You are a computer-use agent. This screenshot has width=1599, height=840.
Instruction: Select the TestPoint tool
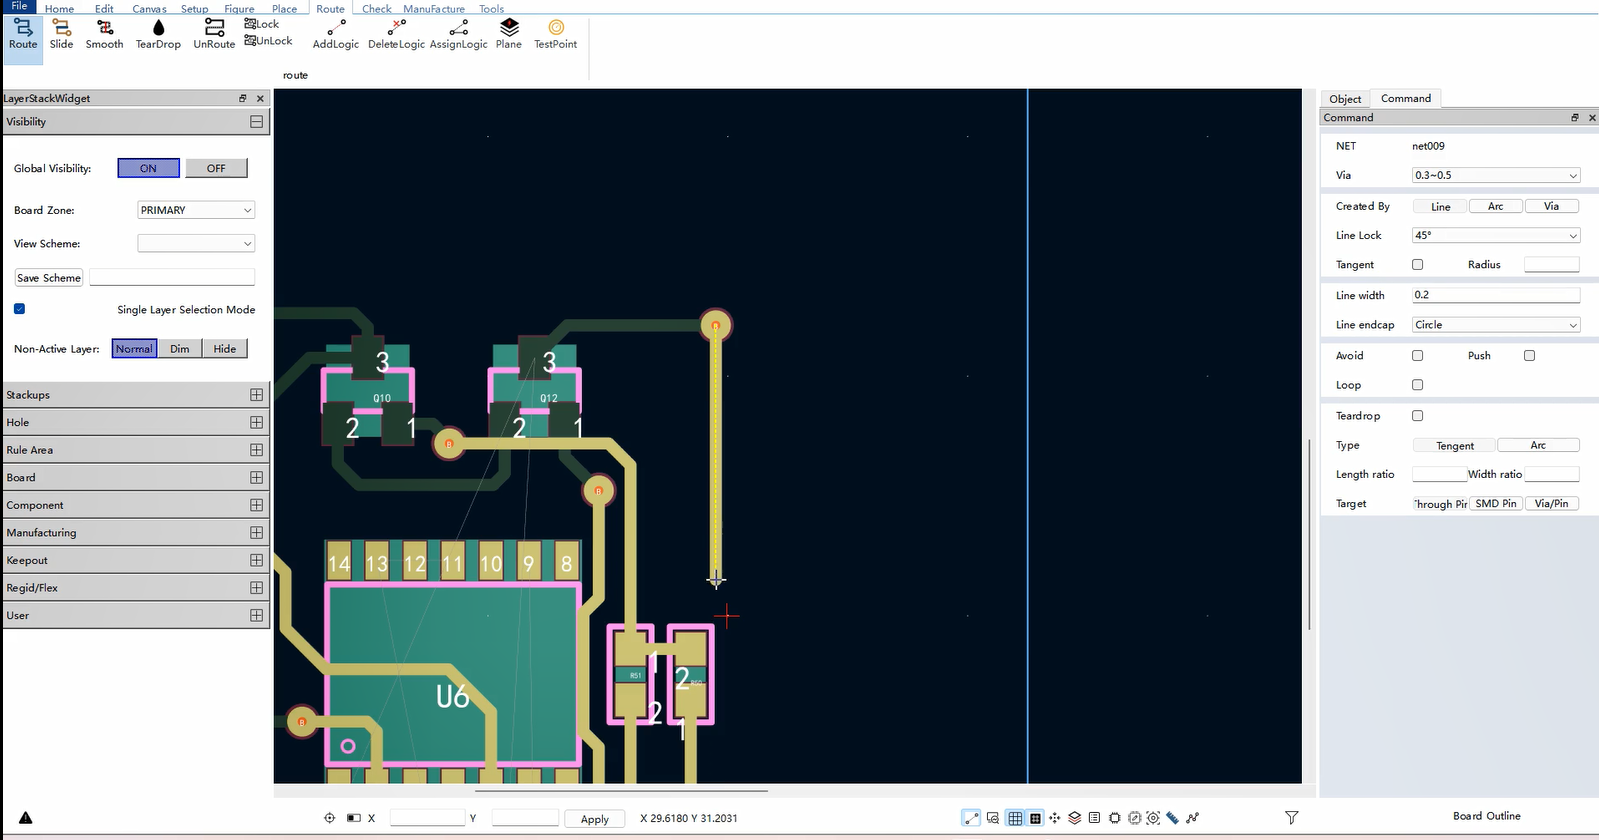tap(555, 33)
